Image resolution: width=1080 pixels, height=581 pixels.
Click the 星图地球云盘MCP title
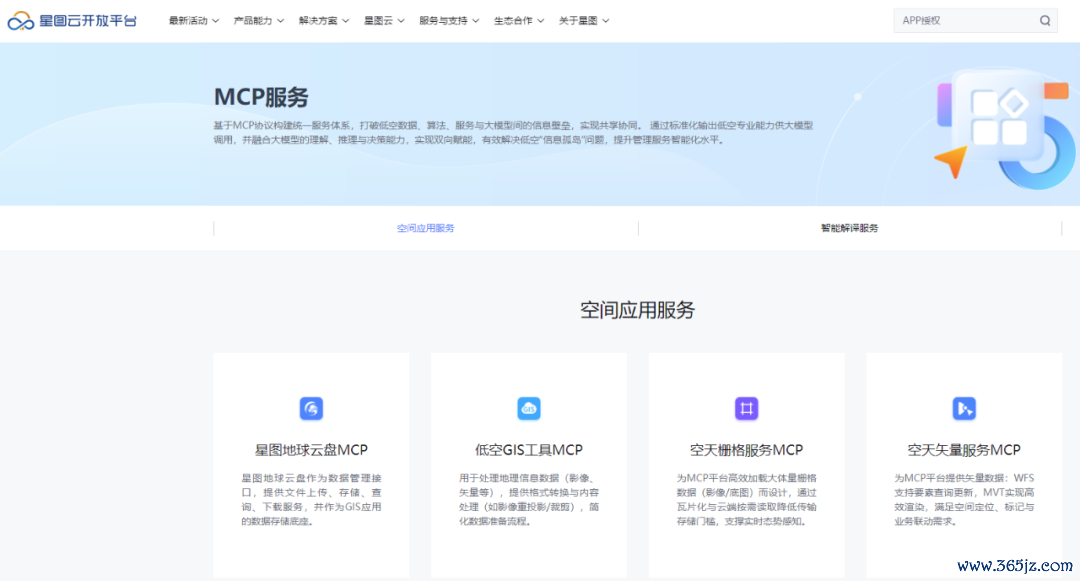click(x=311, y=450)
